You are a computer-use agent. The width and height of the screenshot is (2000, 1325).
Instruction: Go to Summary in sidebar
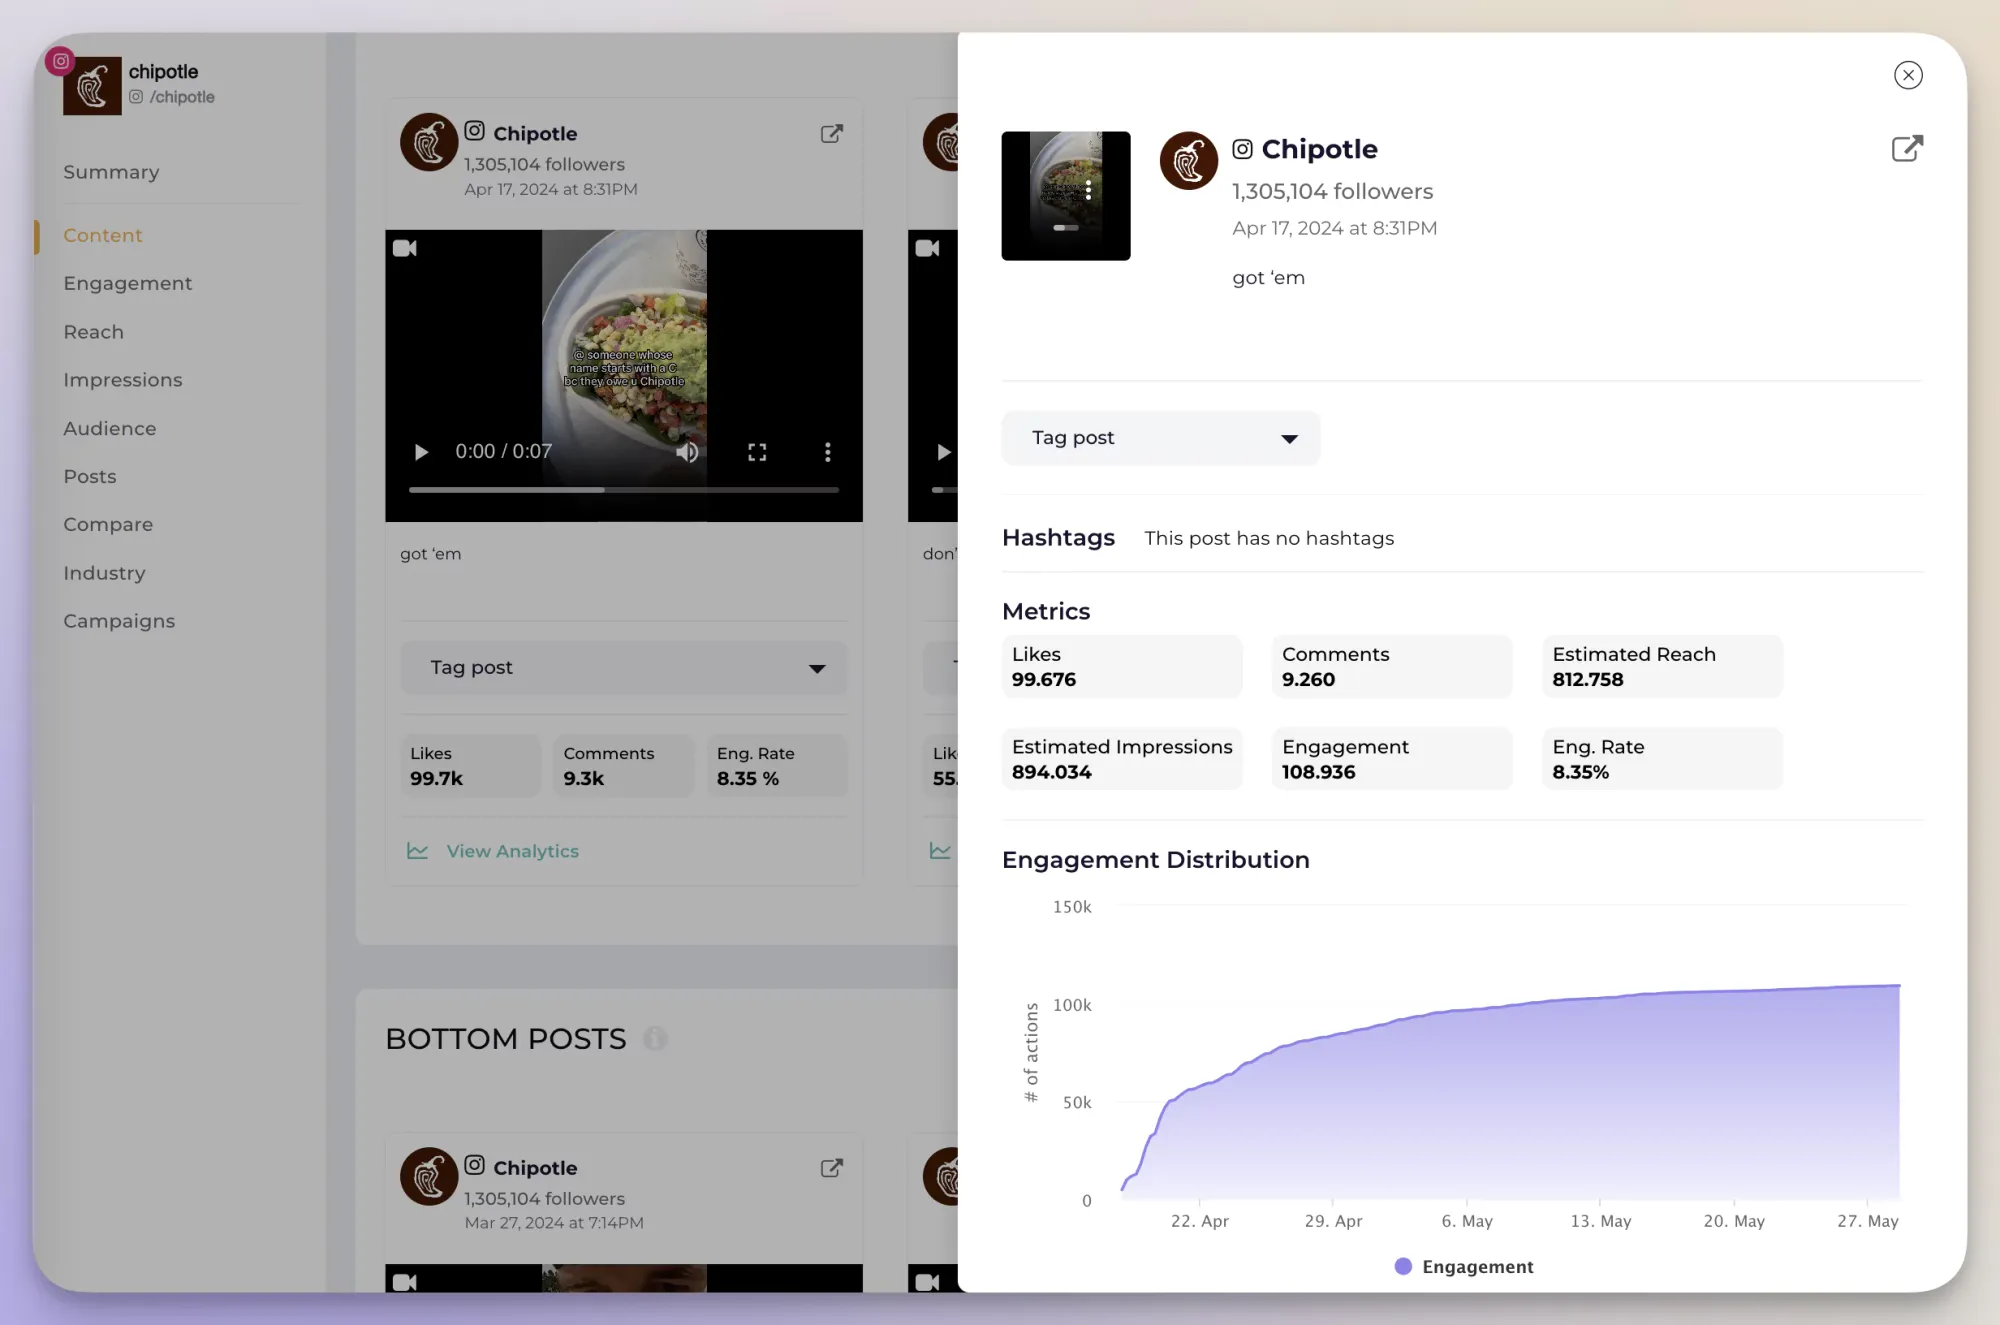tap(111, 172)
